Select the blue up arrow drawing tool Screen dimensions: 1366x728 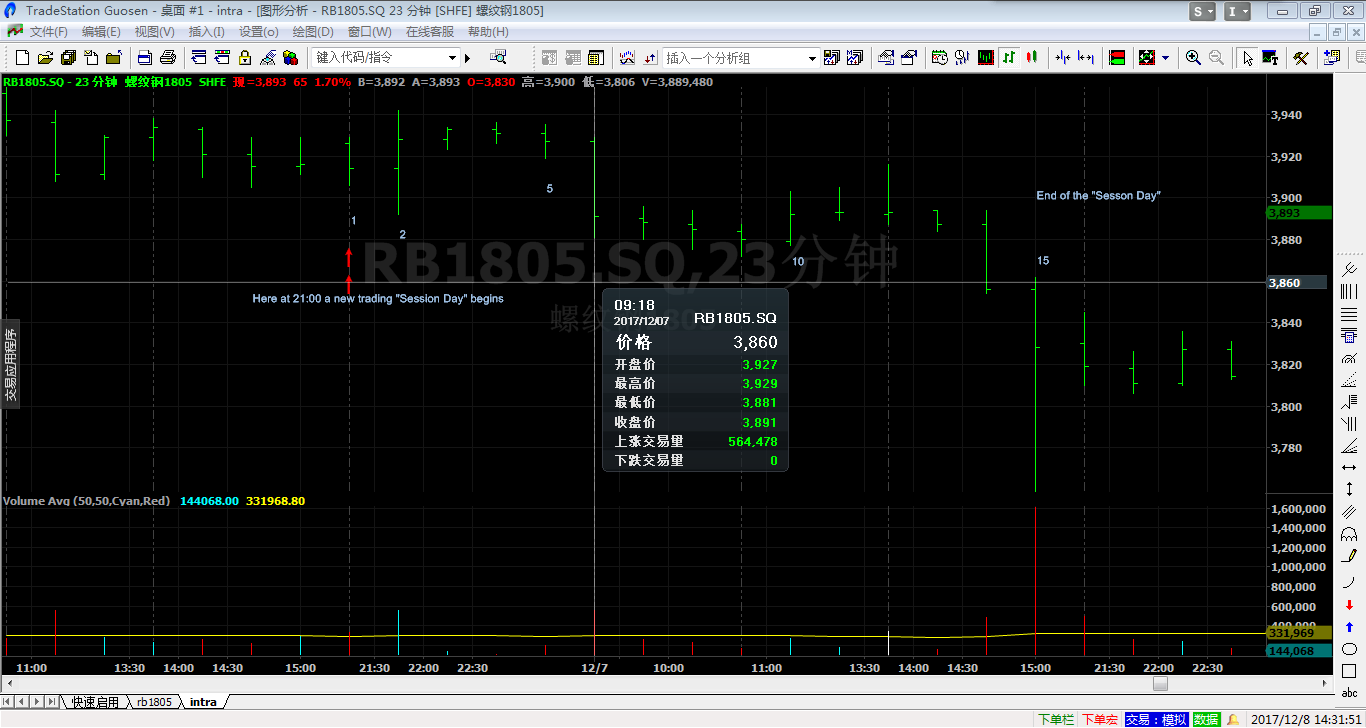1349,626
